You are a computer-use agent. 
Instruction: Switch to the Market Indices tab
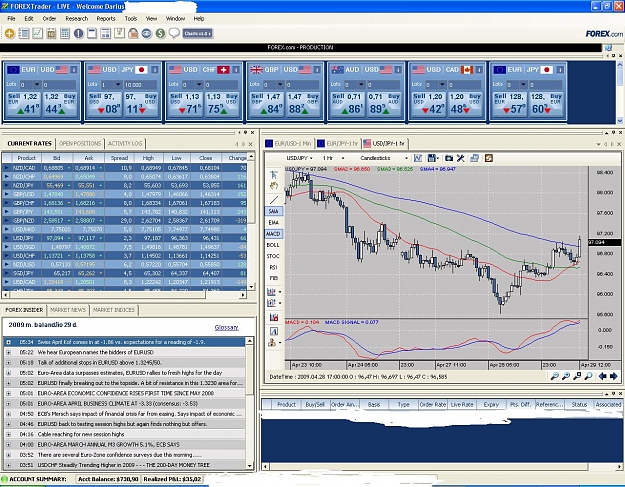(x=114, y=310)
